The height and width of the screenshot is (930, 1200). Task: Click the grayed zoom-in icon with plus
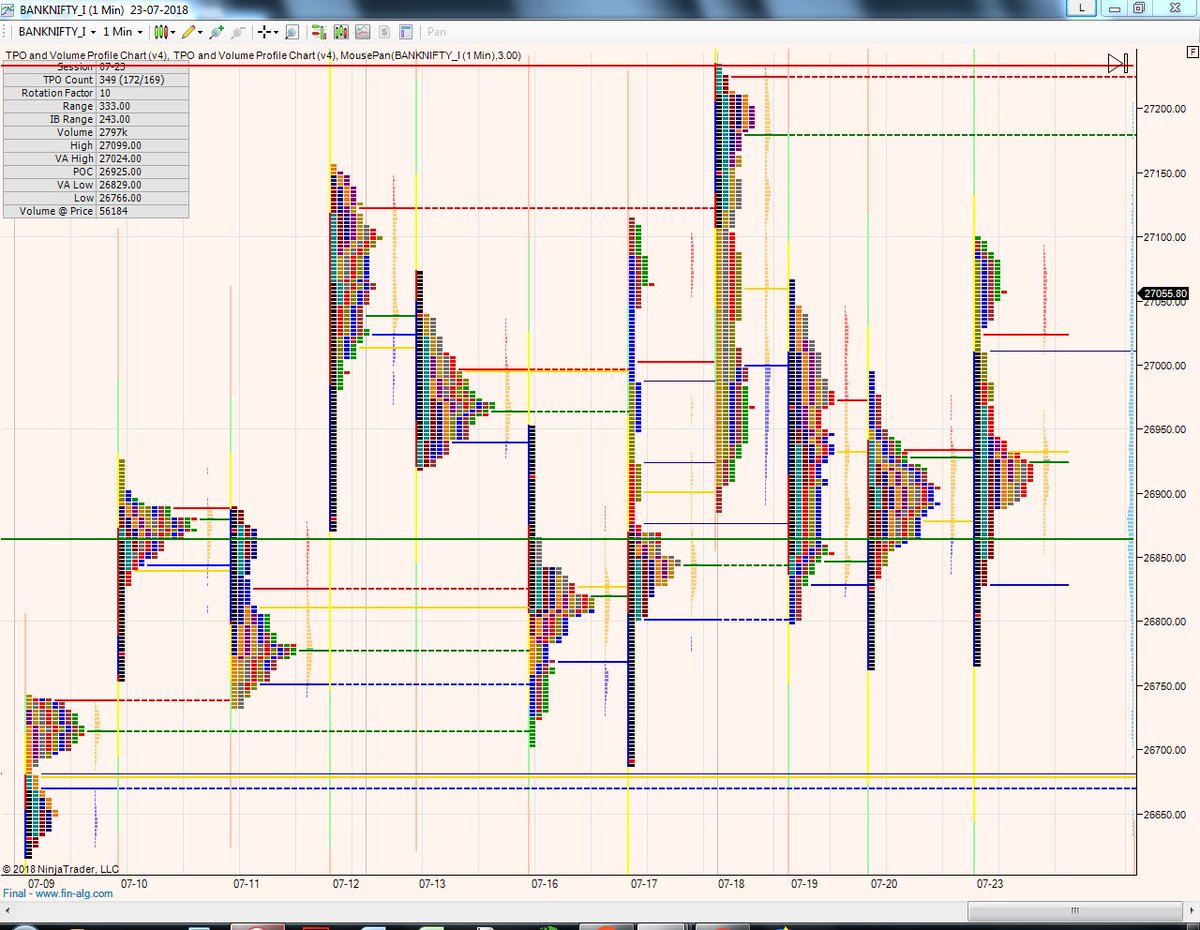click(x=216, y=32)
